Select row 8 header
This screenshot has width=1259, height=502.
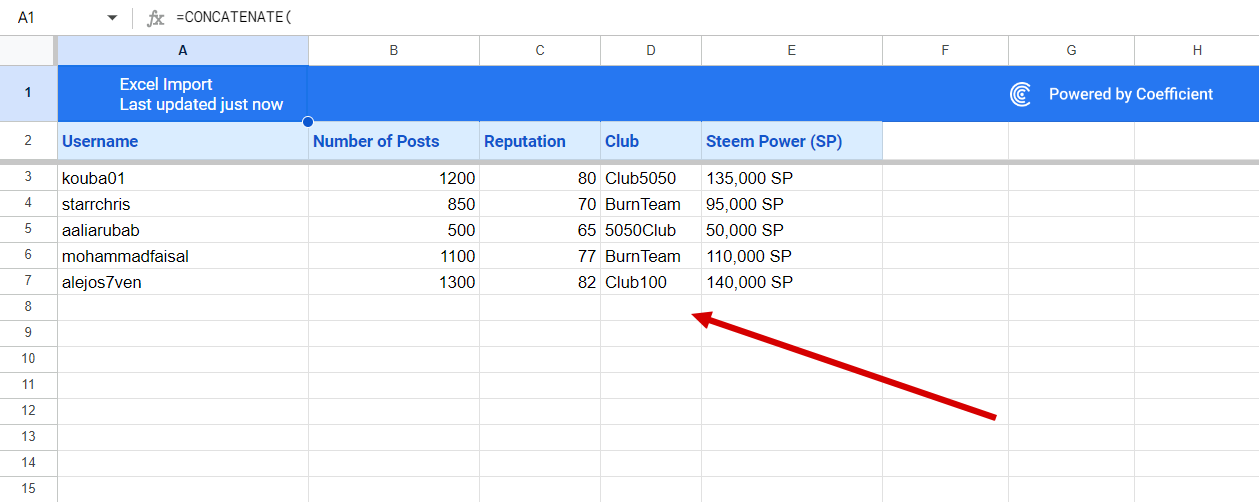tap(28, 308)
